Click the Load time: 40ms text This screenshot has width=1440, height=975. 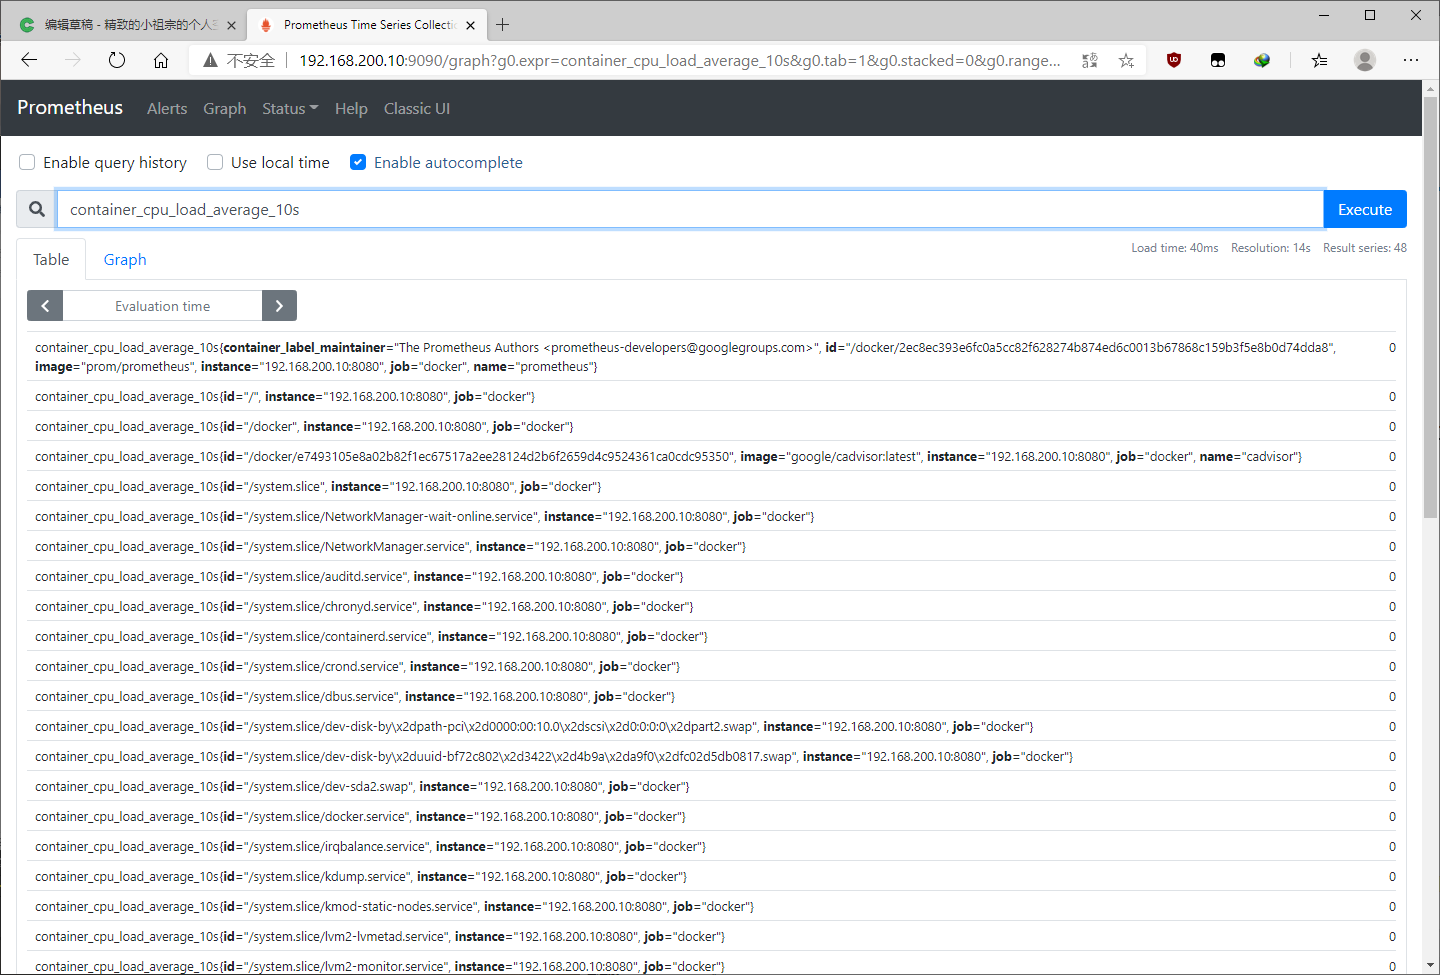(1175, 248)
